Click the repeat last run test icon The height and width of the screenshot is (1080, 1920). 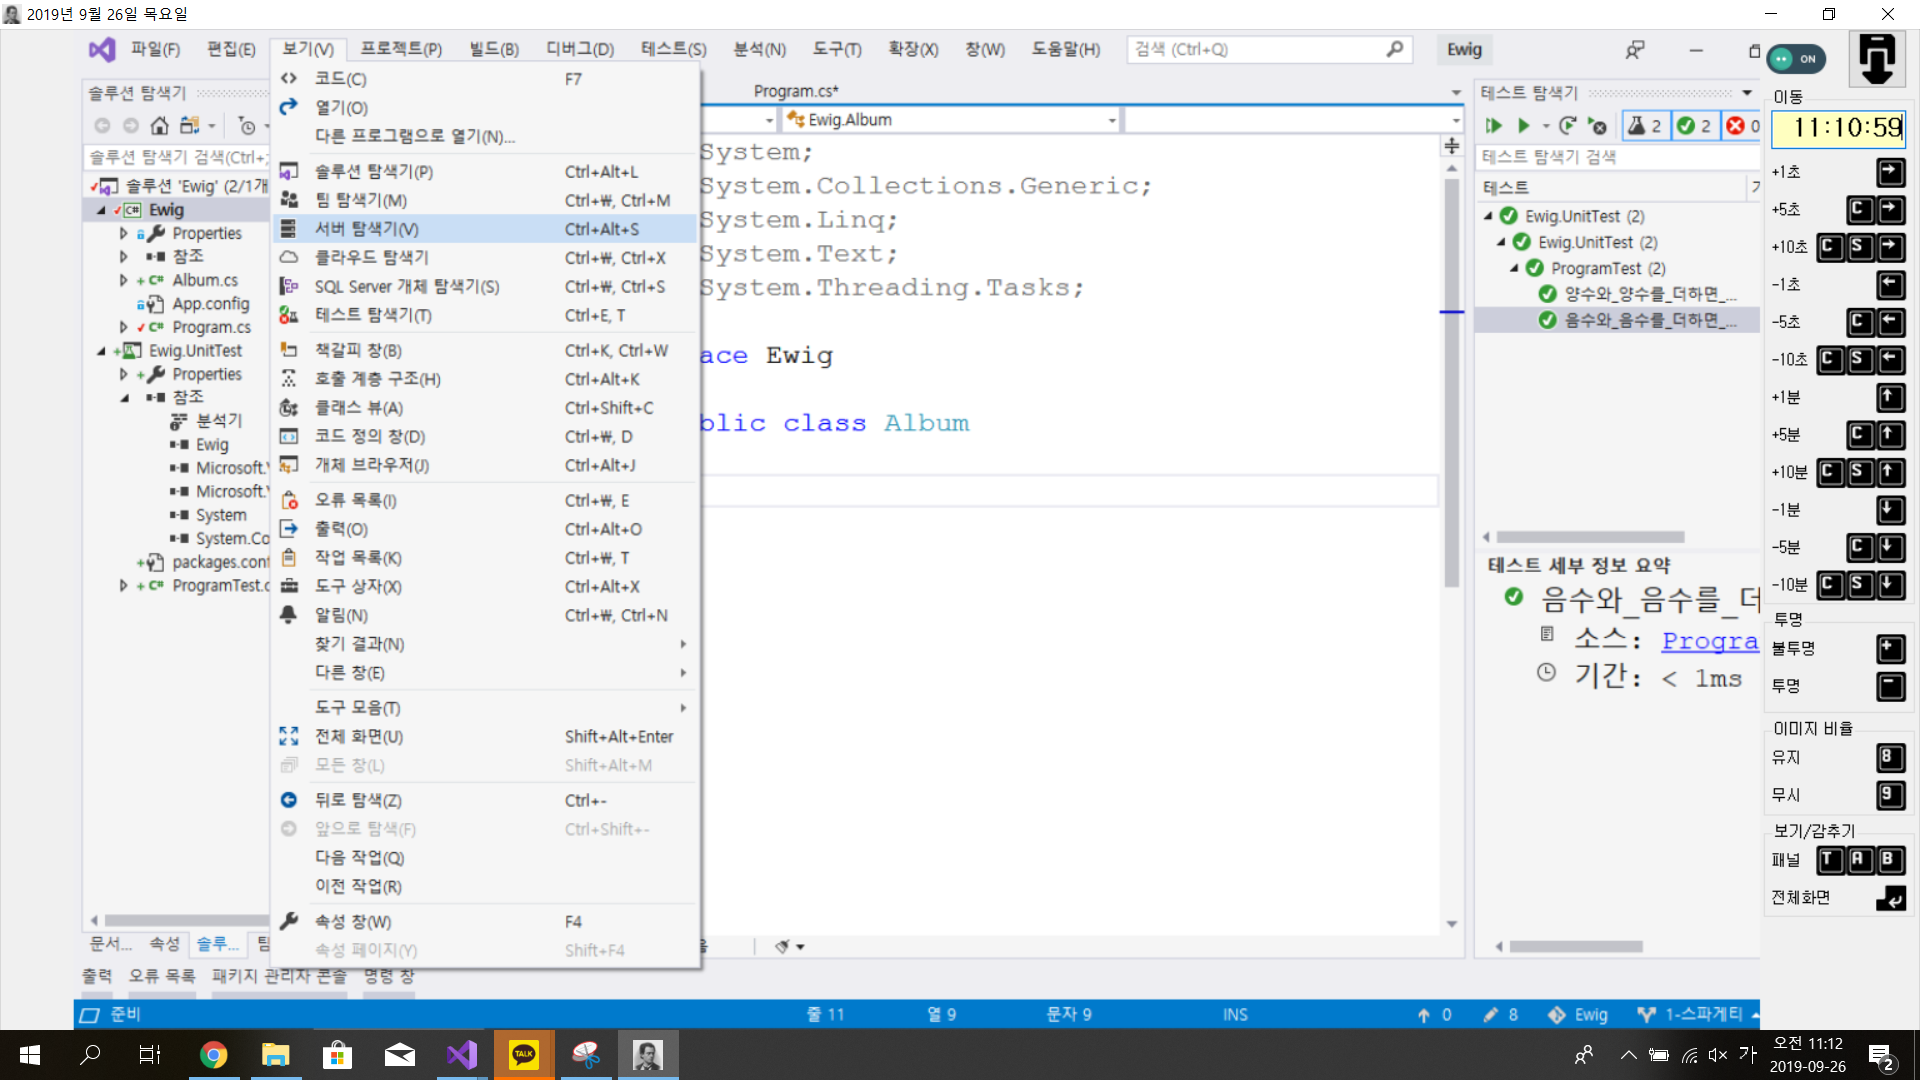point(1567,125)
